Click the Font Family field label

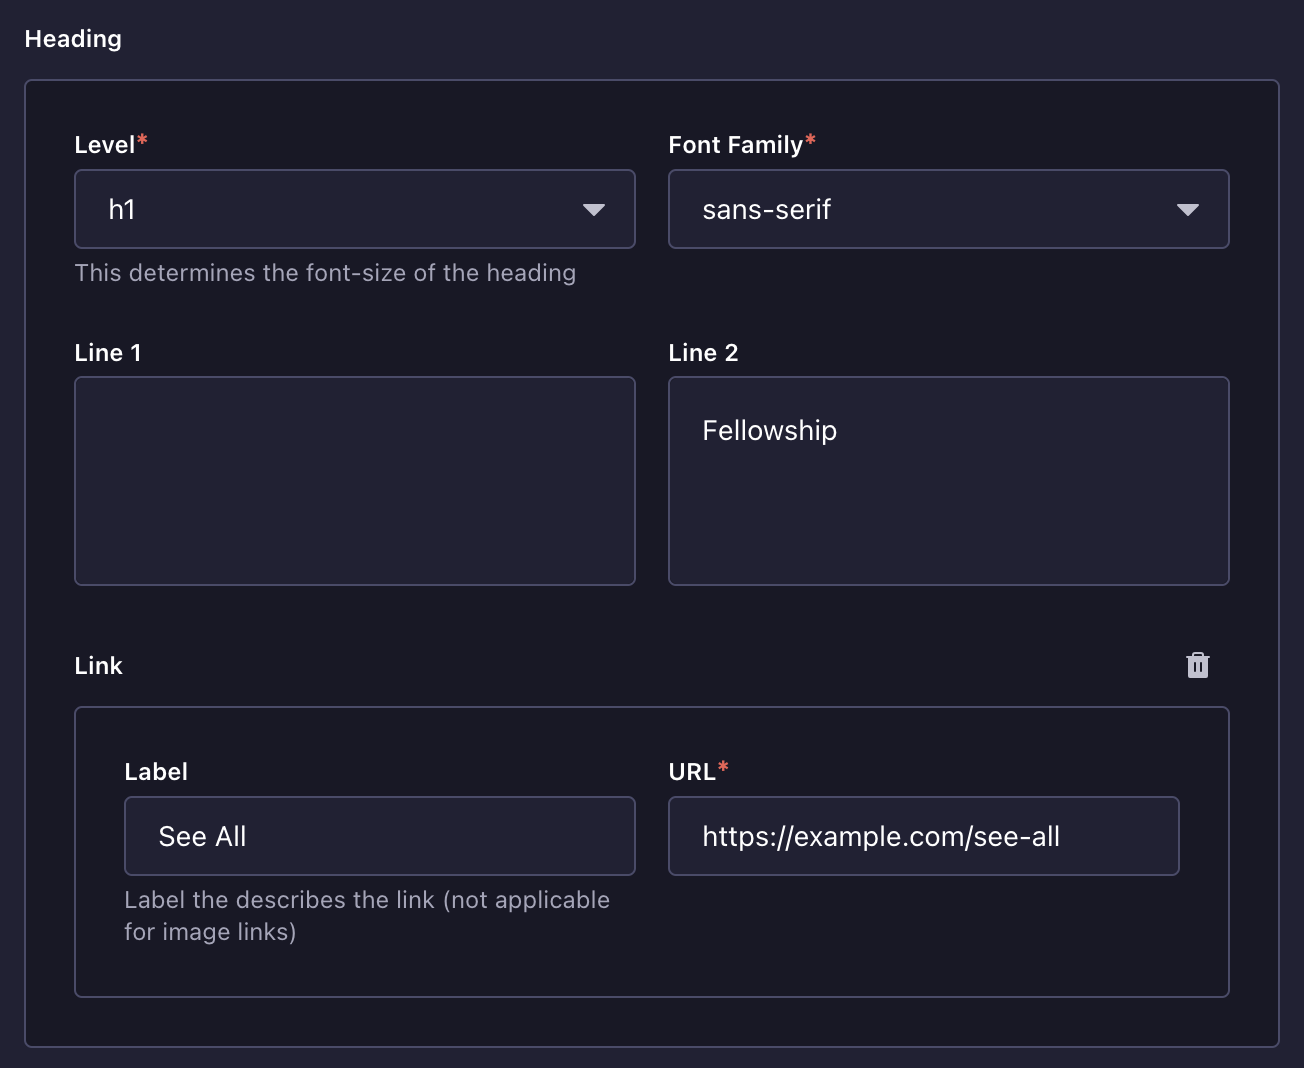735,145
